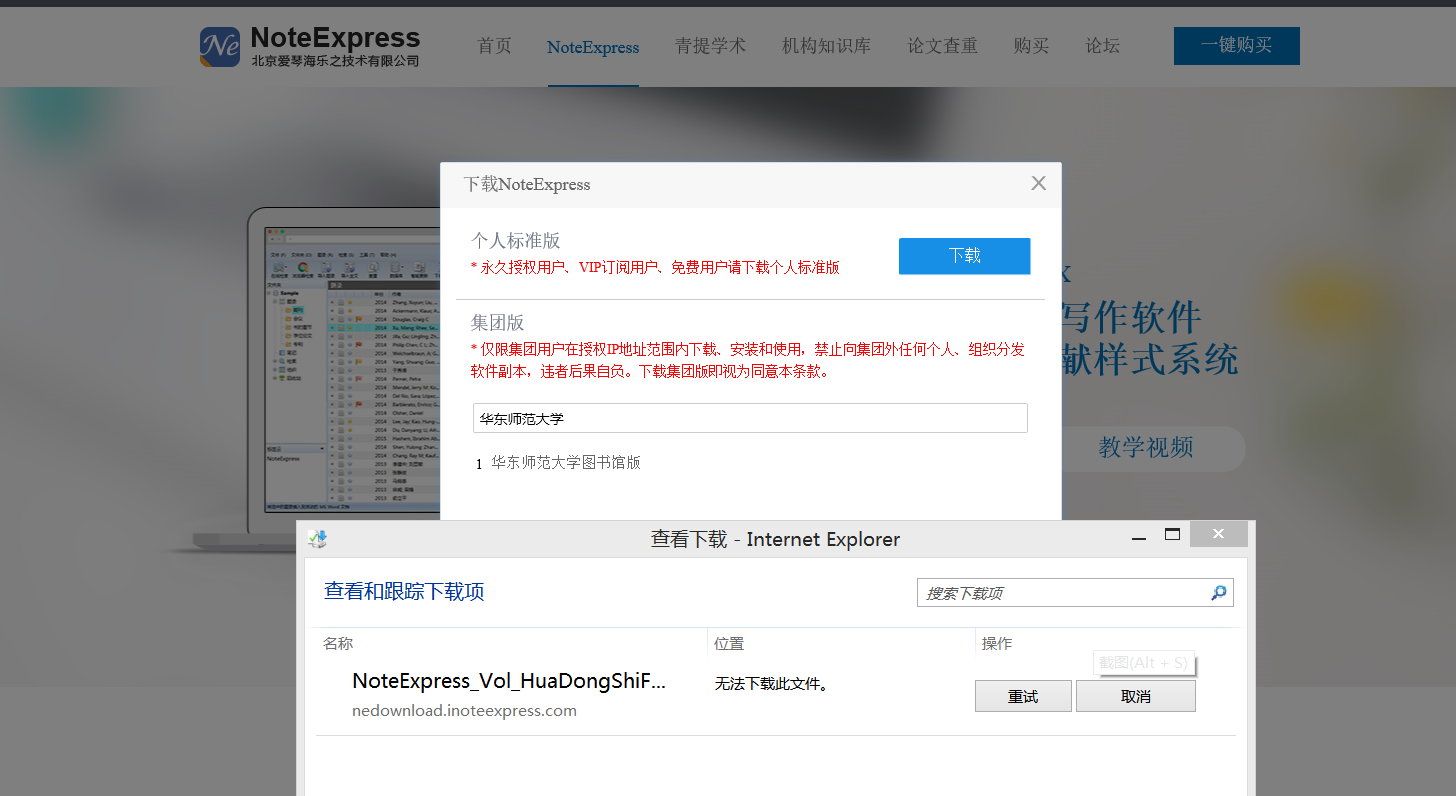Cancel the failed download with 取消

point(1135,696)
